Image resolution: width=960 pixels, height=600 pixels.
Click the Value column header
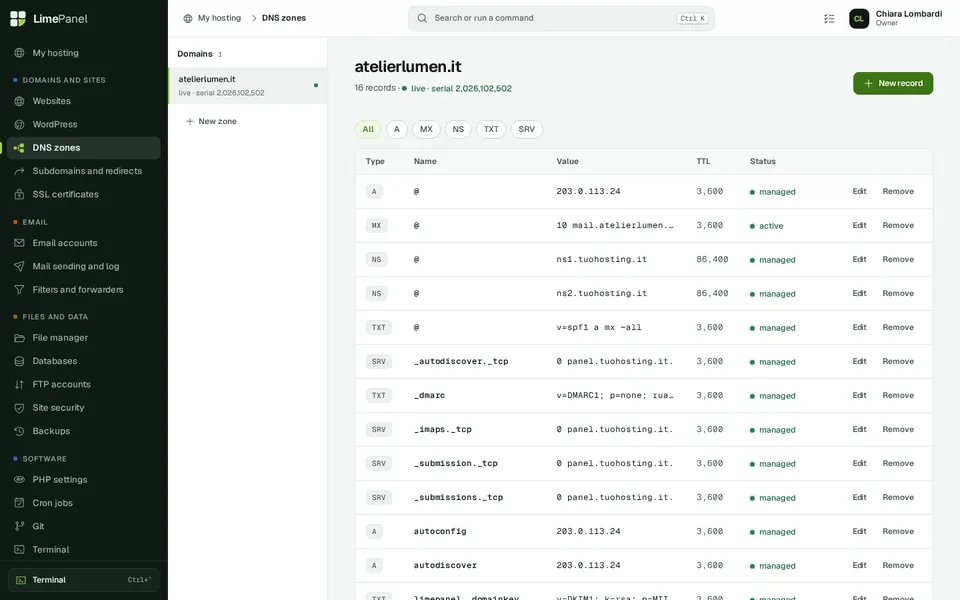click(x=567, y=162)
